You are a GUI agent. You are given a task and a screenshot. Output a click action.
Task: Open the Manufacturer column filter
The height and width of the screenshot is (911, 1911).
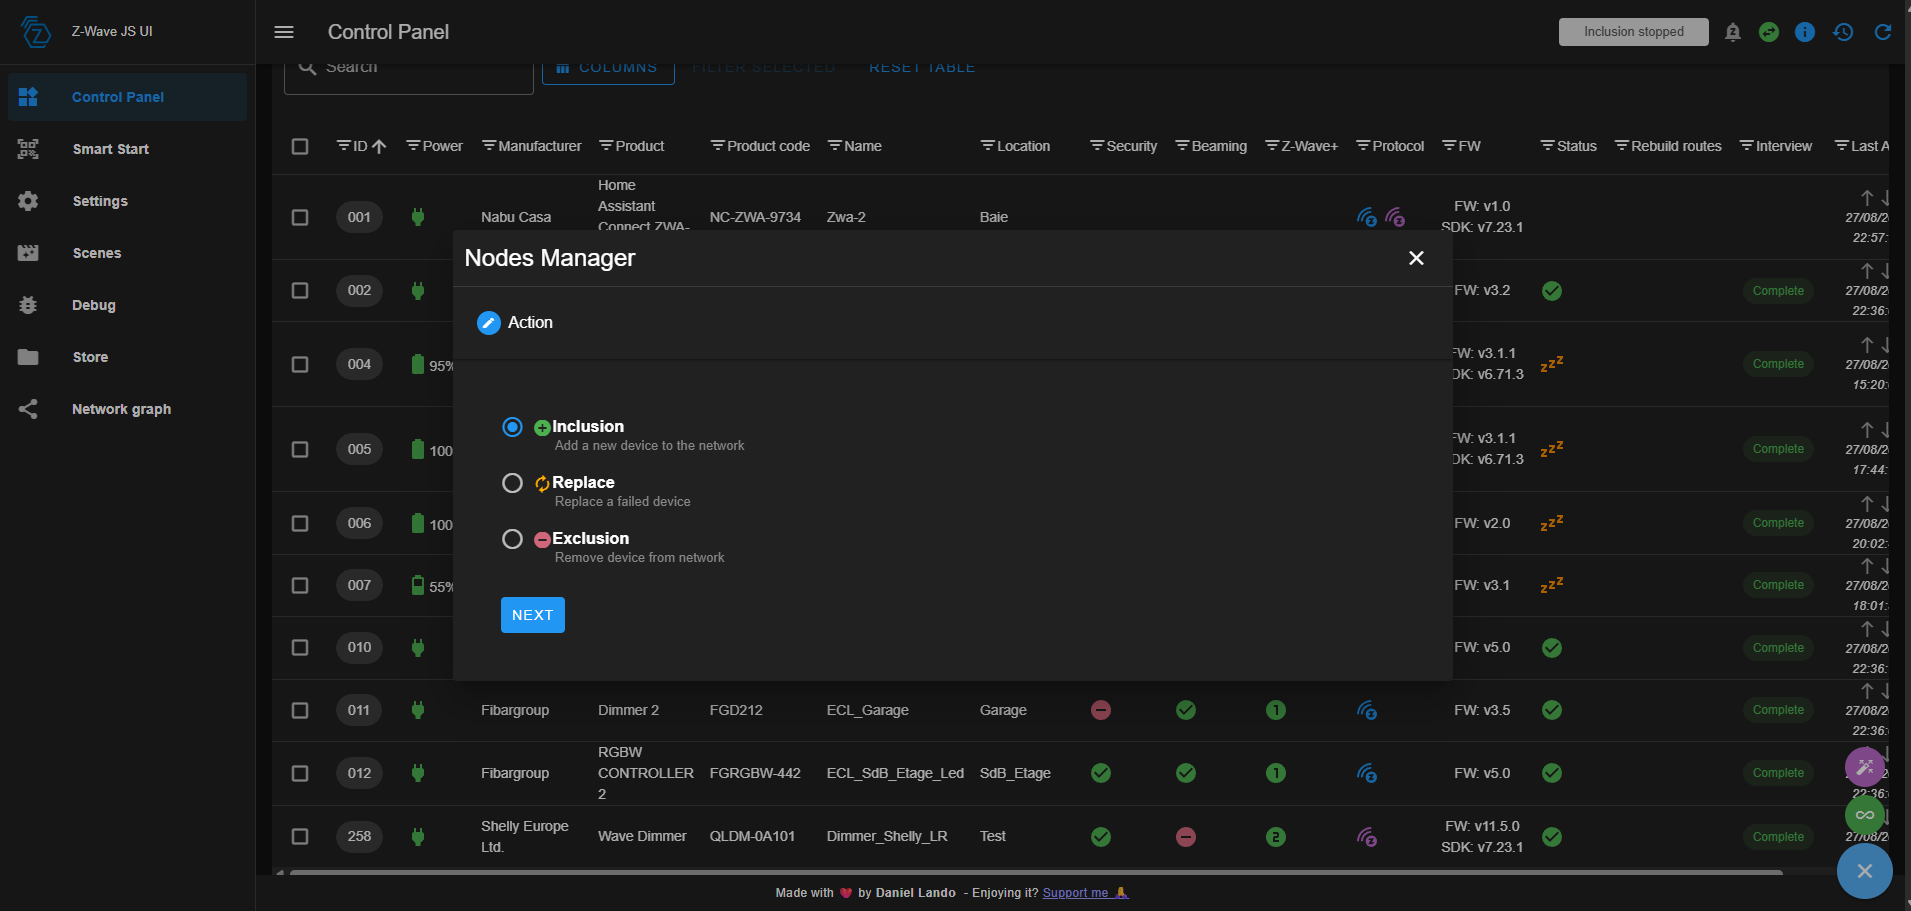489,146
